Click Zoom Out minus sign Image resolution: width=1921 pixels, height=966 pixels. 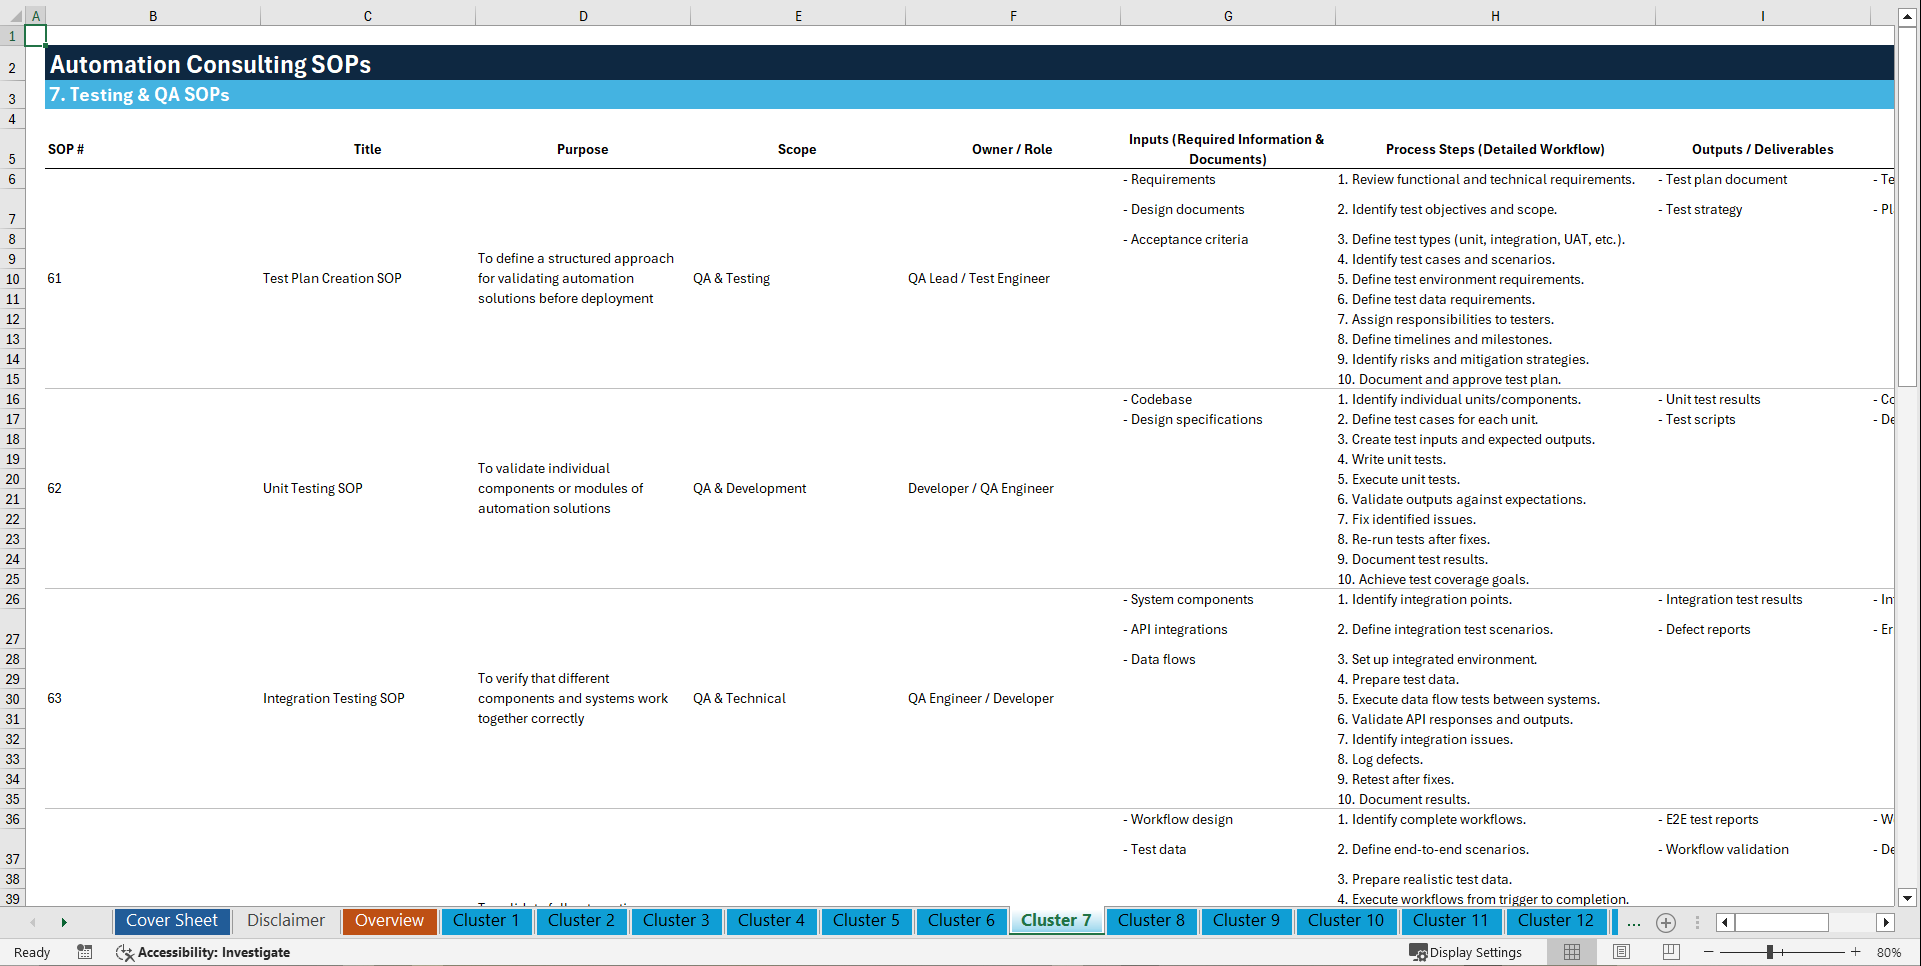coord(1709,952)
